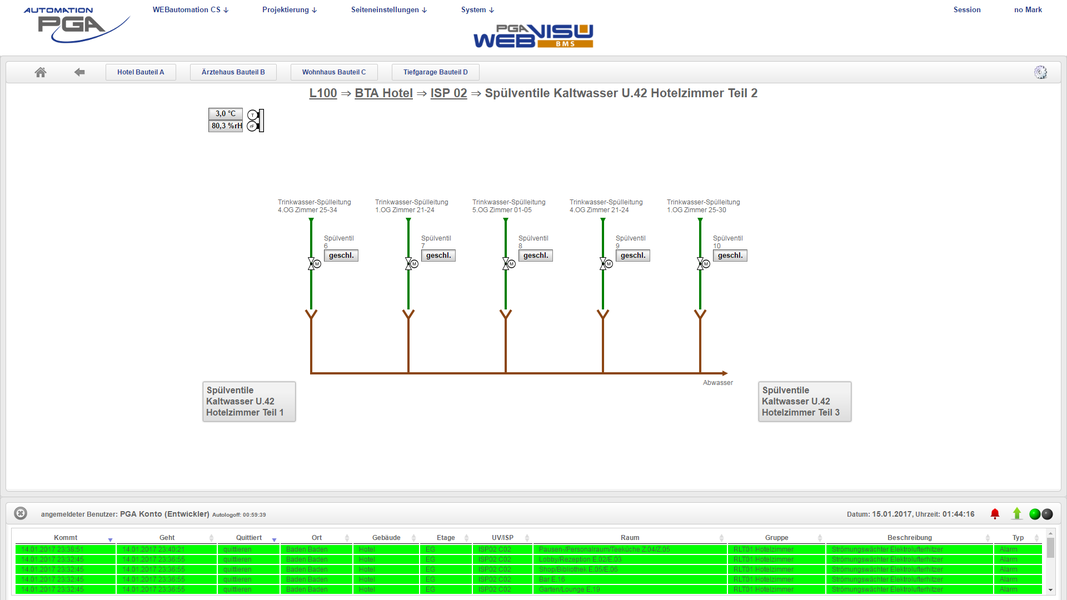Open the WEBautomation CS dropdown menu
Screen dimensions: 1067x600
[x=190, y=10]
